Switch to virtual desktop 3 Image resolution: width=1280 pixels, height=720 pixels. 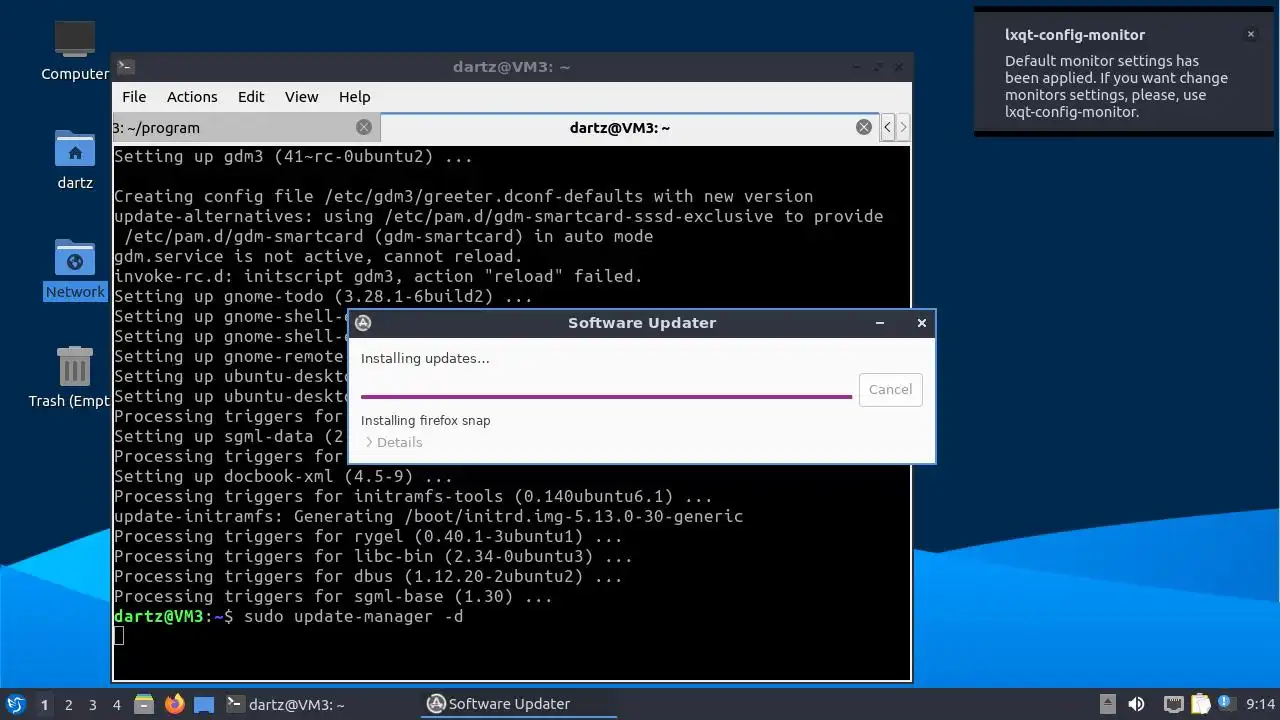pos(93,705)
